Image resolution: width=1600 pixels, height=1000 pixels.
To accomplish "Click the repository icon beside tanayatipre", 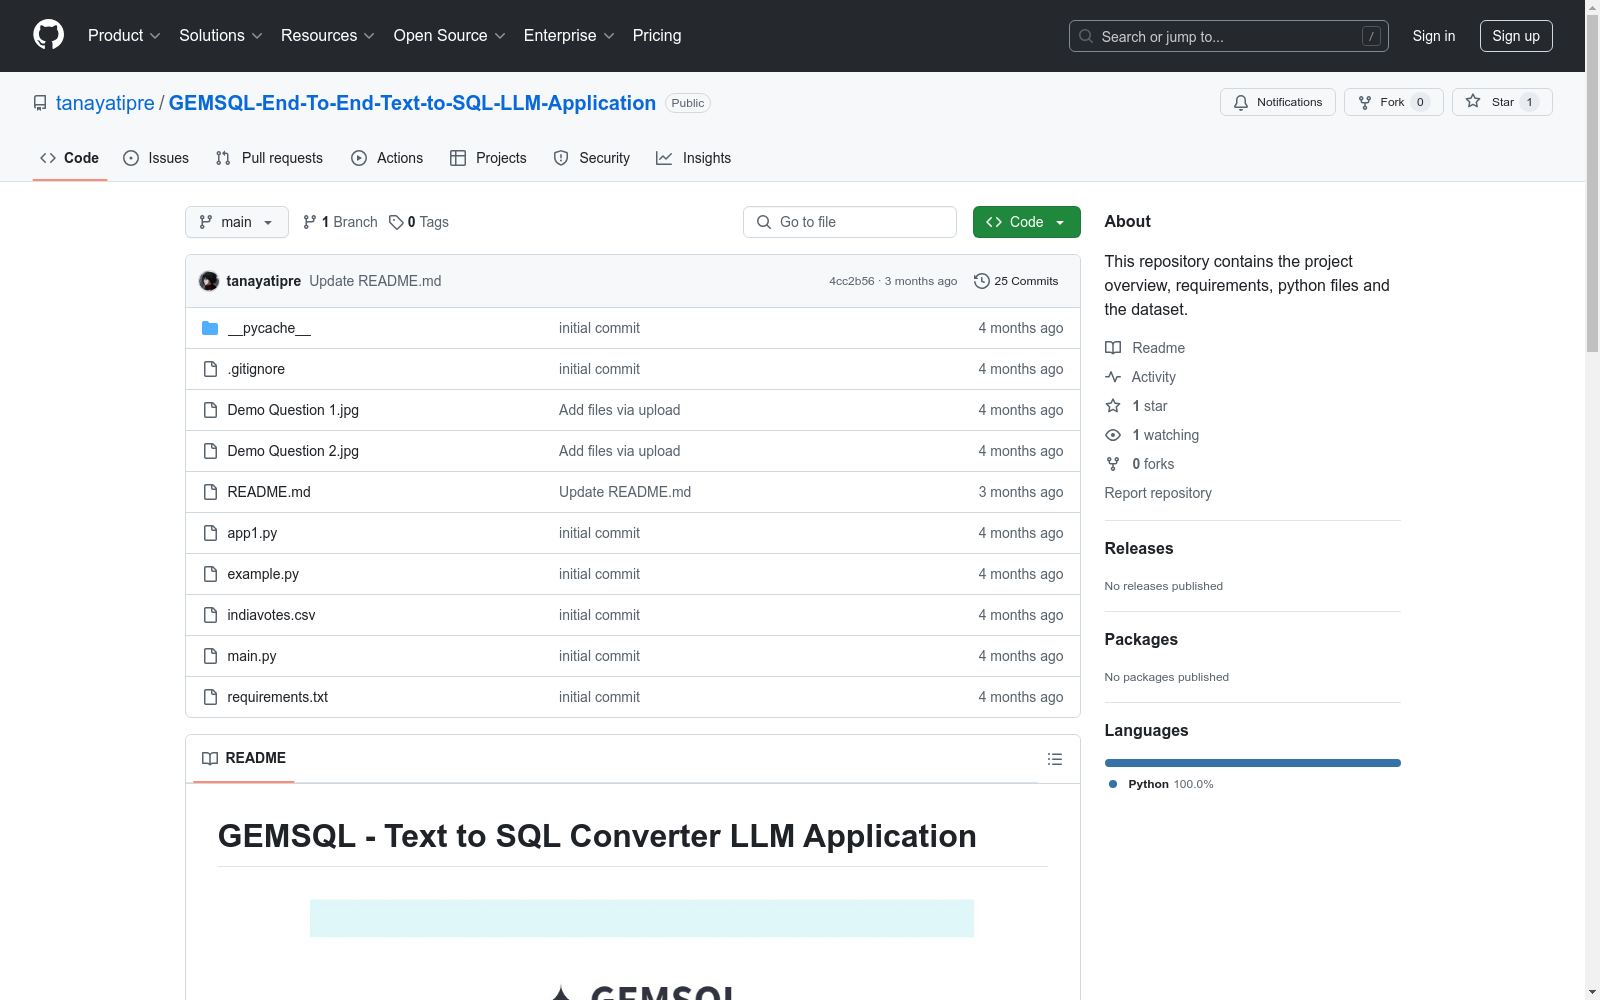I will click(40, 103).
